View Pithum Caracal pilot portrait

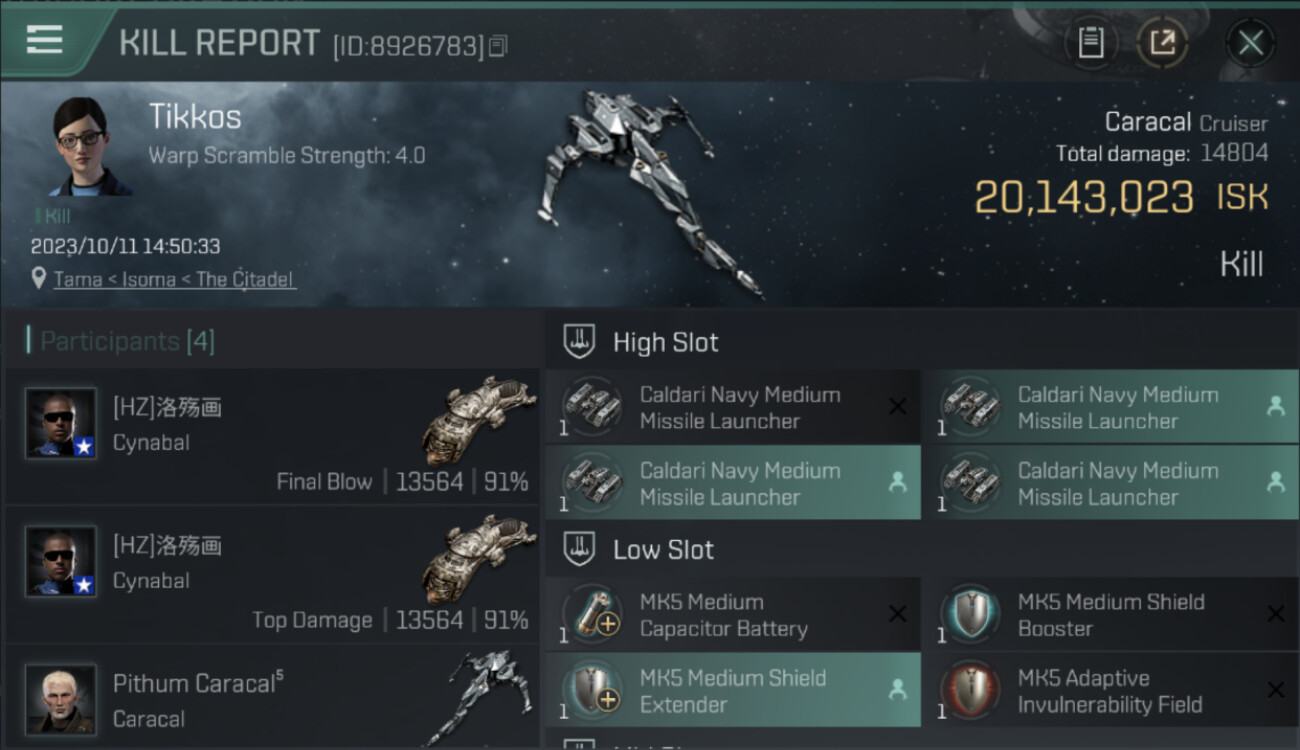[x=61, y=698]
